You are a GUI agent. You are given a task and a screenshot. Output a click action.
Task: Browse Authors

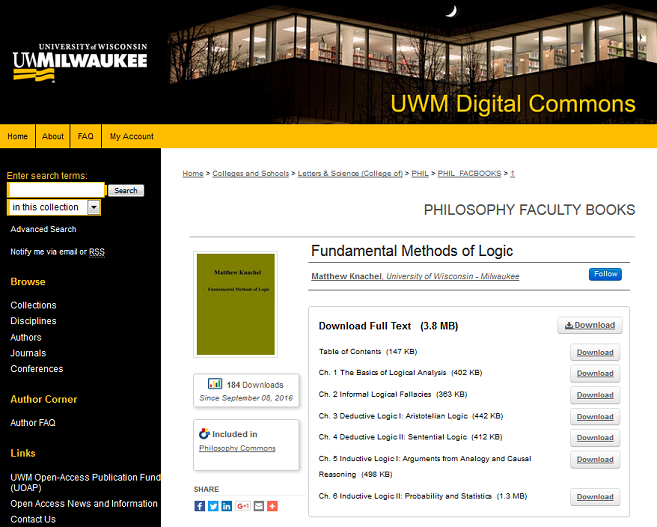click(x=26, y=337)
